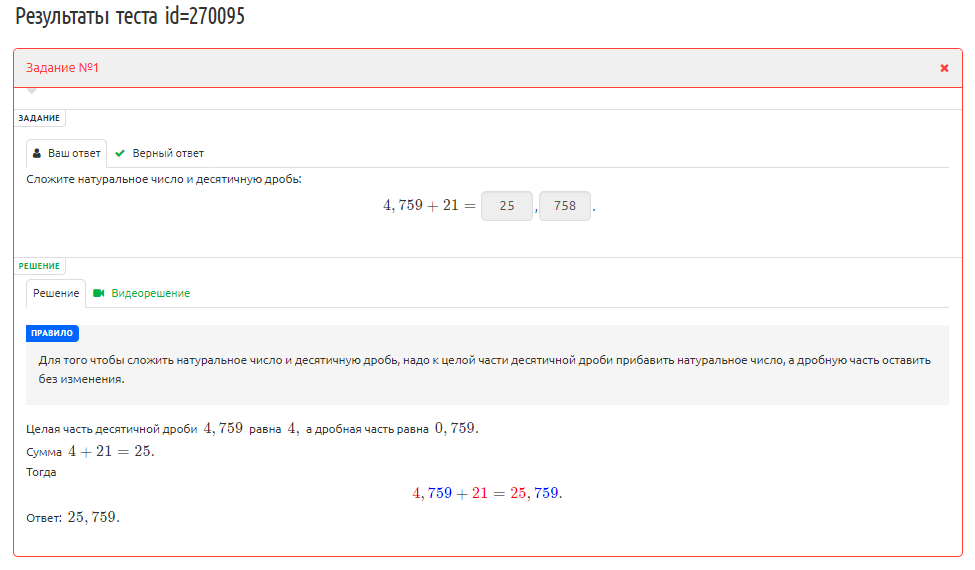Click the green checkmark icon beside Верный ответ

click(120, 153)
